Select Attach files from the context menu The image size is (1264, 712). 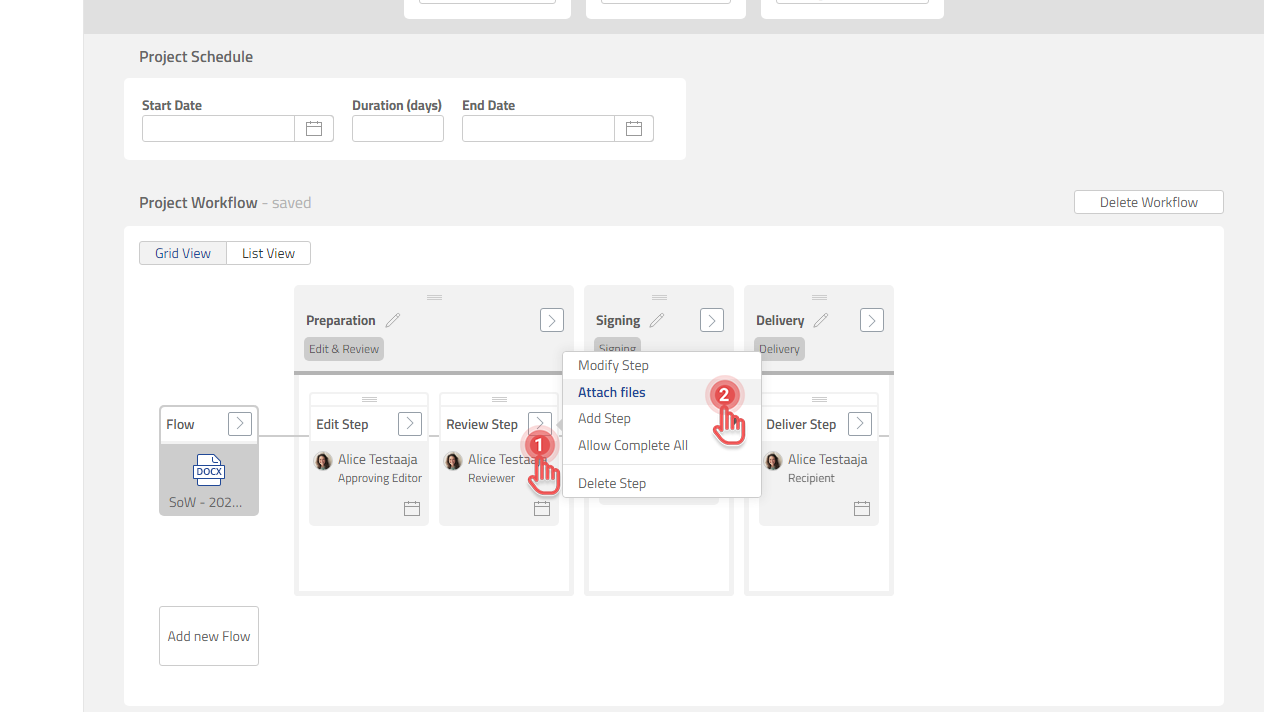pyautogui.click(x=611, y=392)
